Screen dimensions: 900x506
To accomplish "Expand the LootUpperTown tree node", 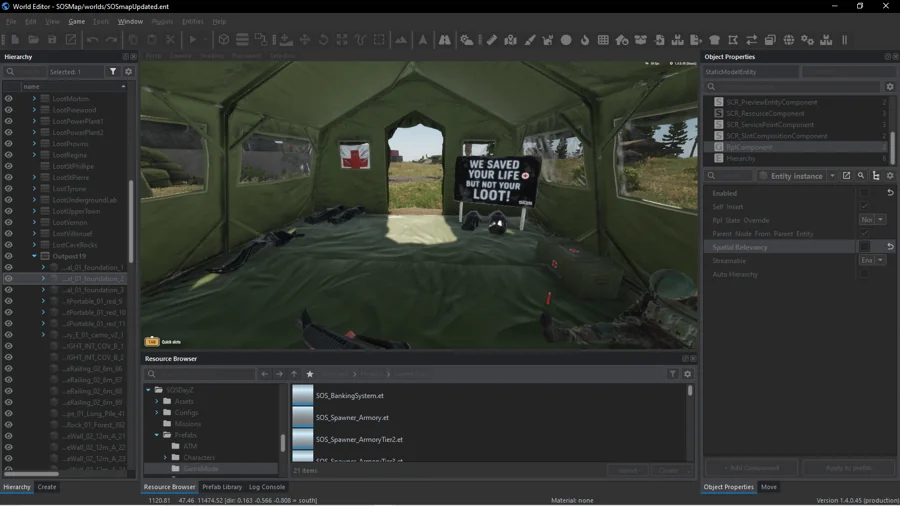I will (x=34, y=211).
